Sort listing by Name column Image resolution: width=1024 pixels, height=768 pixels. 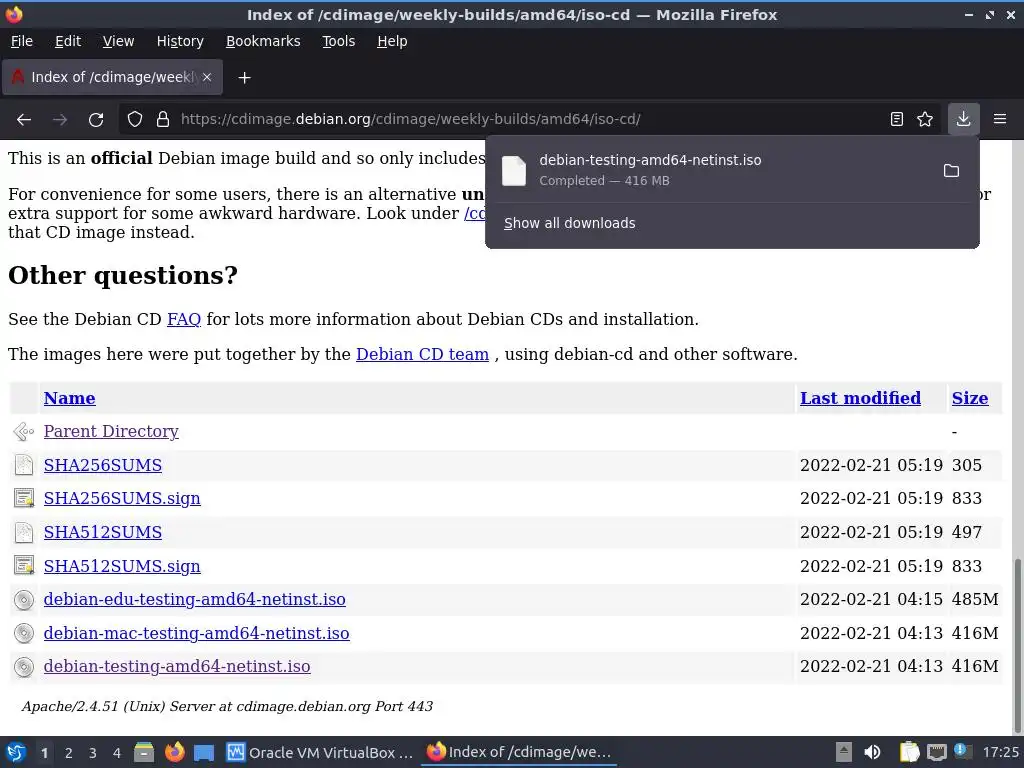[69, 398]
